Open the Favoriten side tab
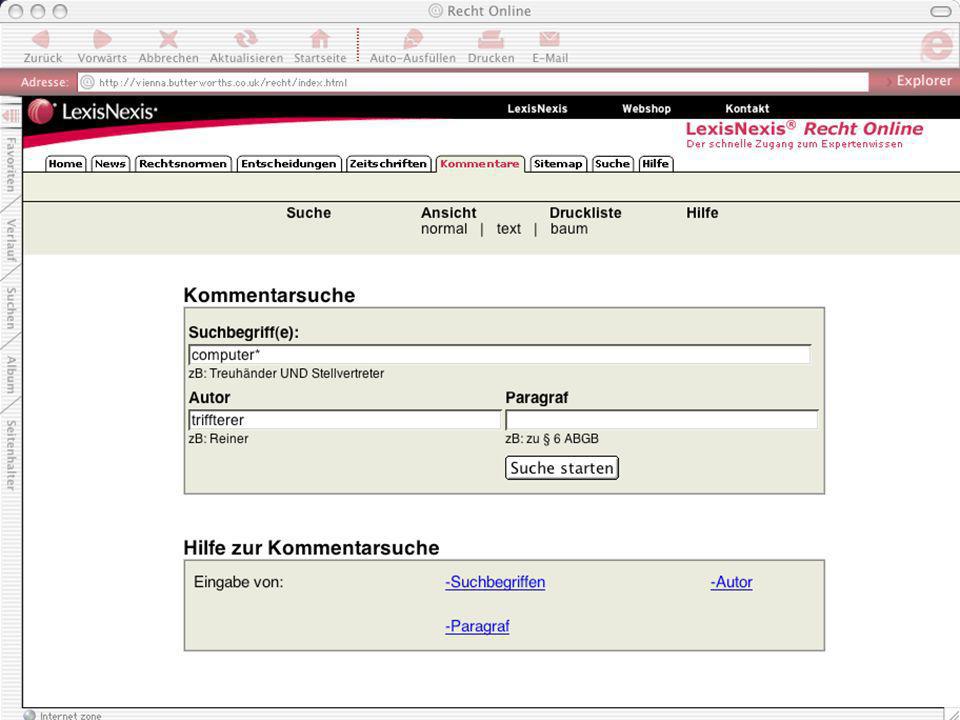The height and width of the screenshot is (720, 960). (10, 164)
